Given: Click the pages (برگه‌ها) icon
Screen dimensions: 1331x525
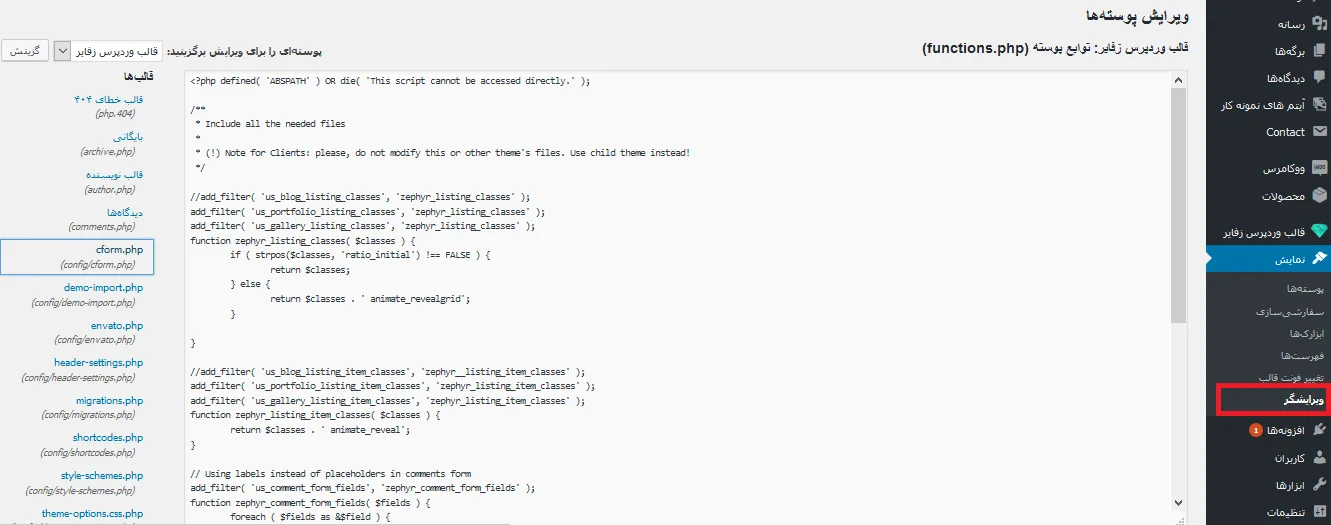Looking at the screenshot, I should (x=1319, y=51).
